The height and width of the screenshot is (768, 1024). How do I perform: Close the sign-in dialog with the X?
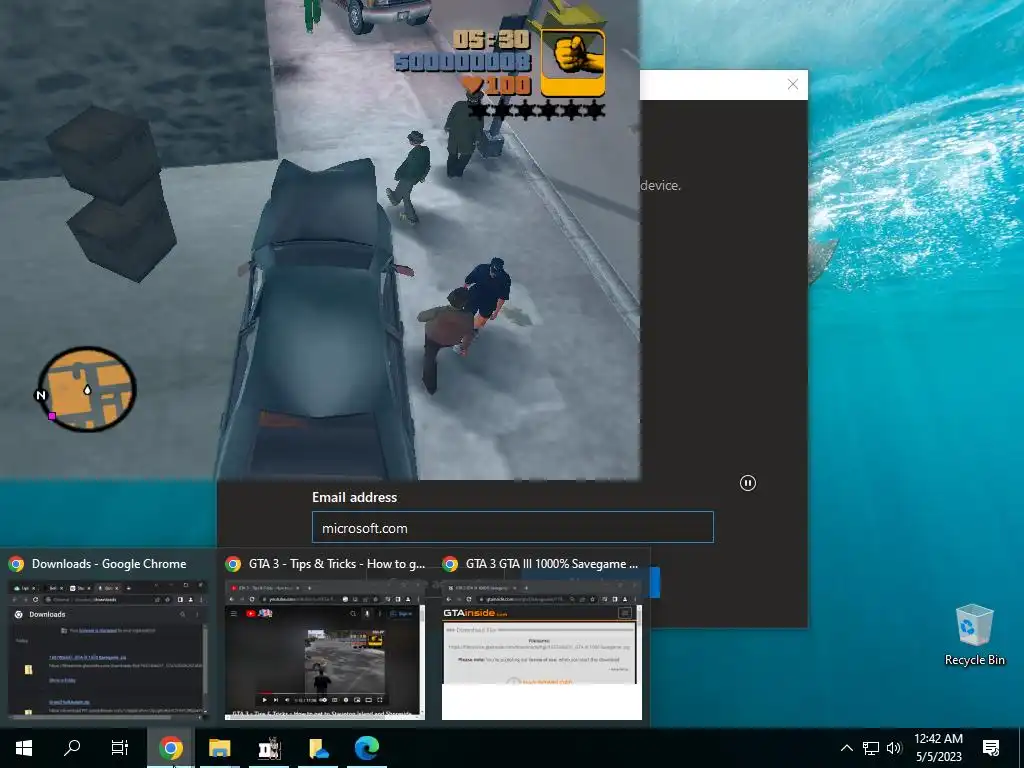tap(793, 84)
